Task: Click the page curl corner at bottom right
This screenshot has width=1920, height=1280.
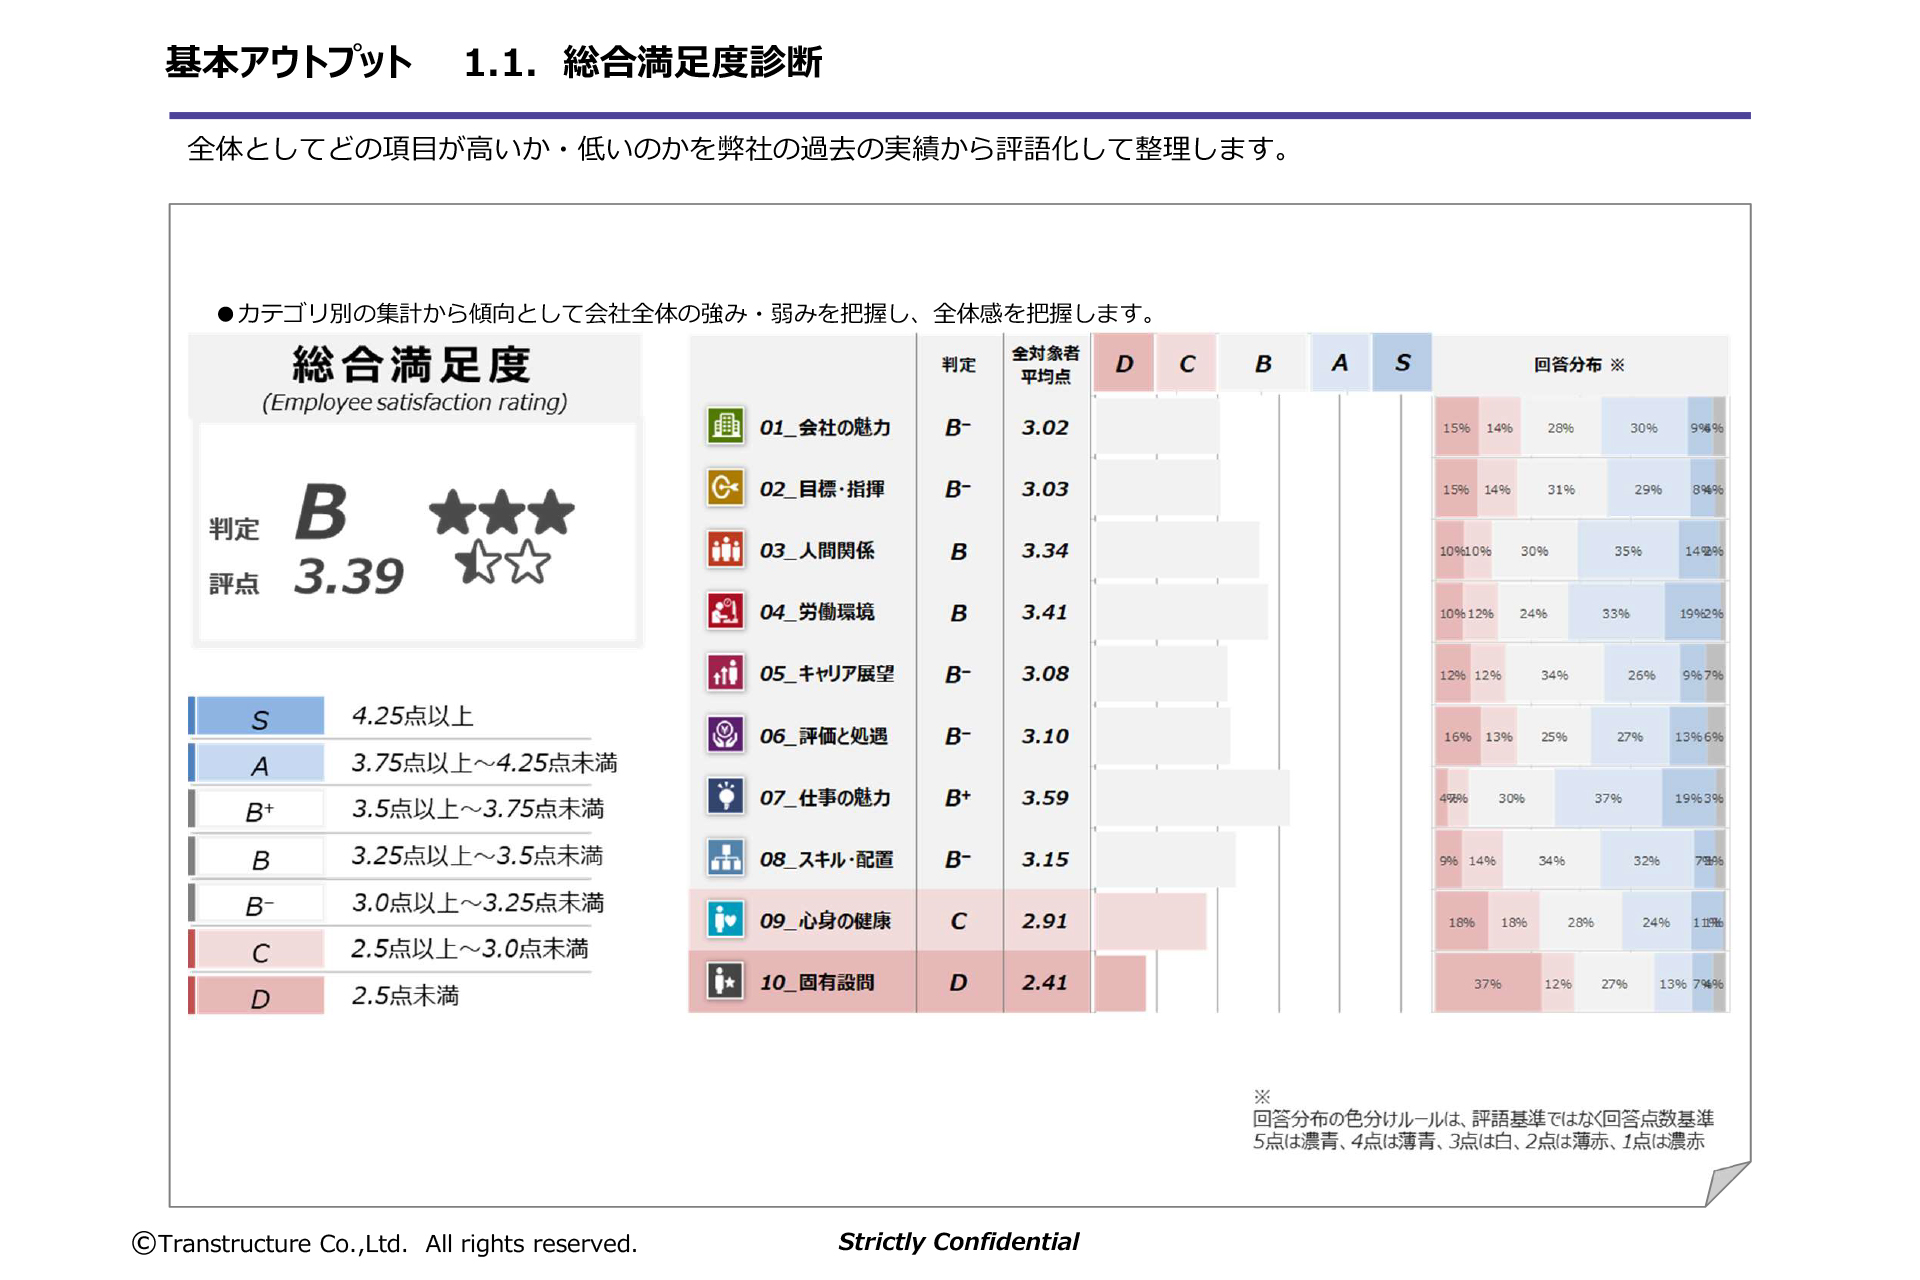Action: click(x=1727, y=1183)
